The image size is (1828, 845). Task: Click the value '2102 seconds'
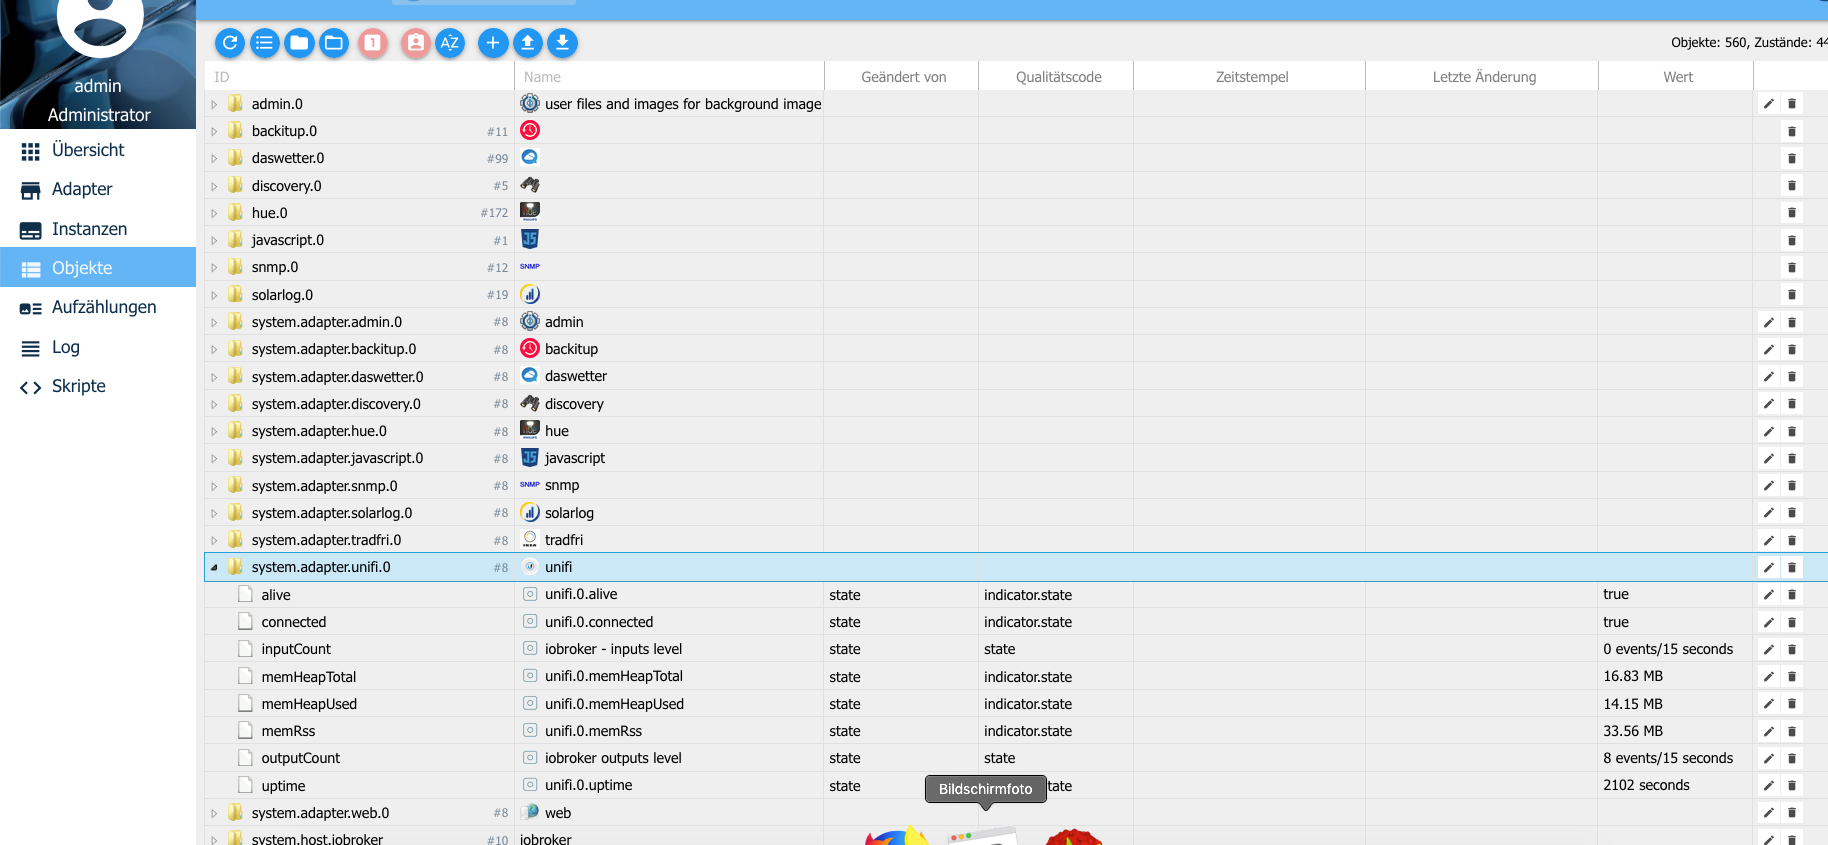[1646, 786]
